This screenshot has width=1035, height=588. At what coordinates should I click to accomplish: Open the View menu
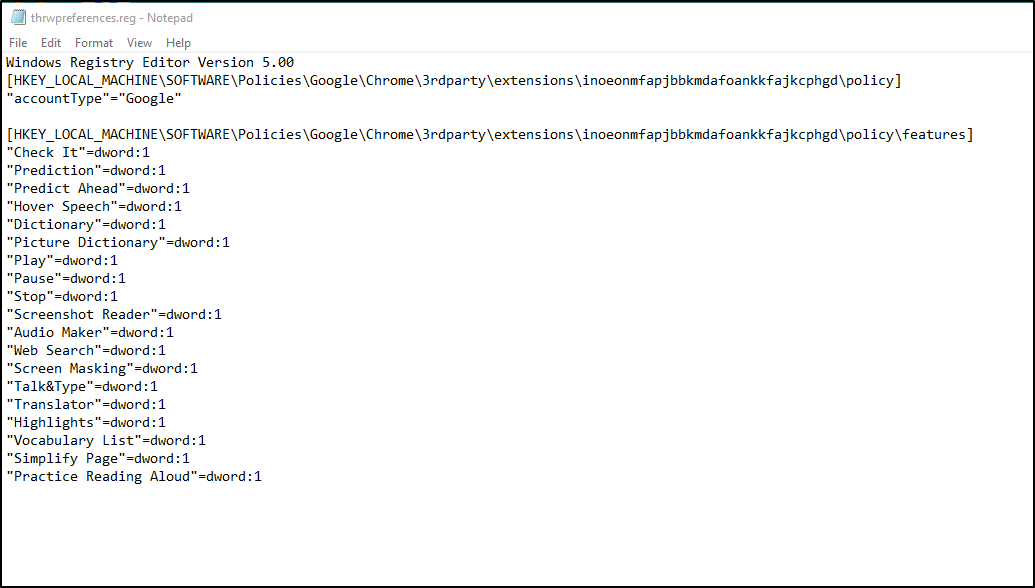[139, 43]
